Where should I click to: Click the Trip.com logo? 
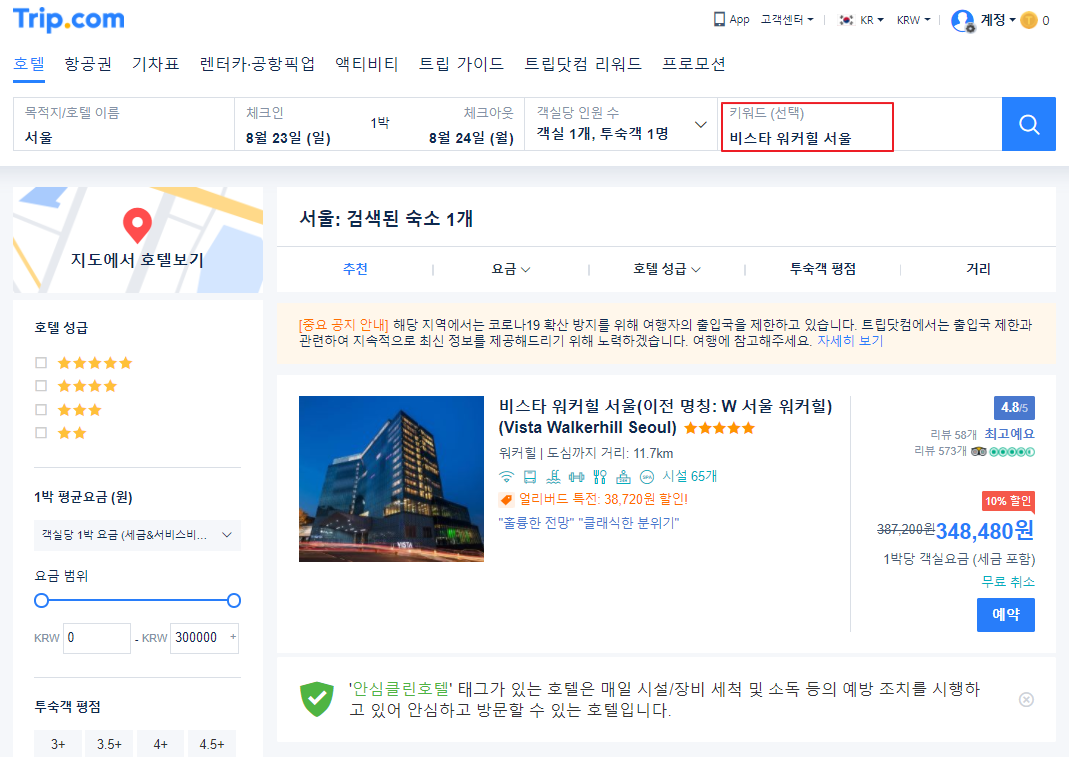click(69, 19)
